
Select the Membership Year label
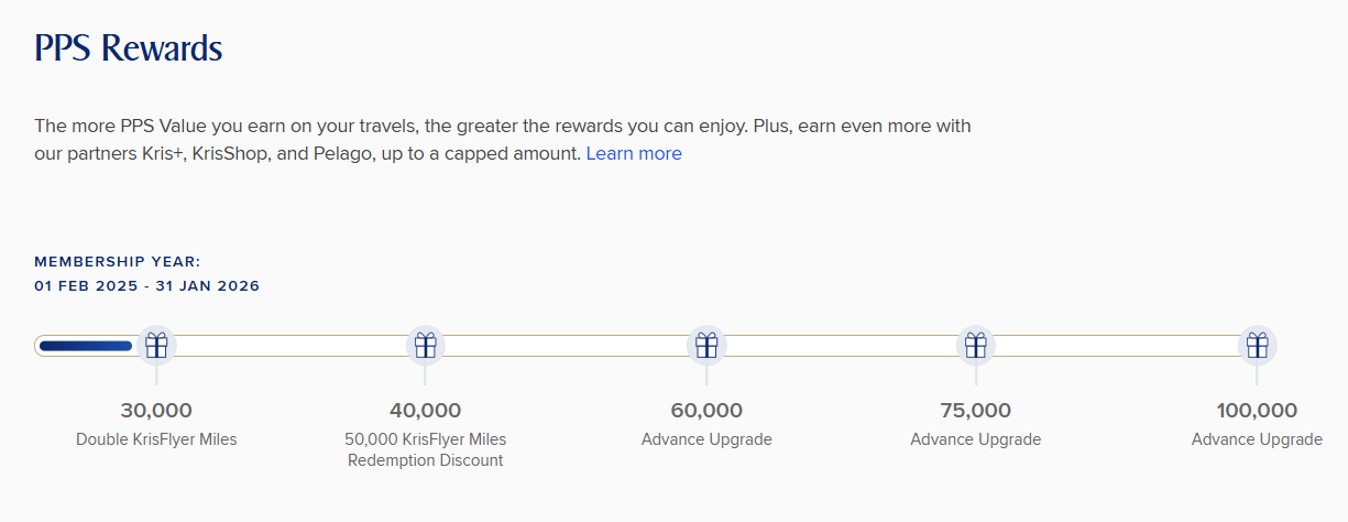[118, 262]
